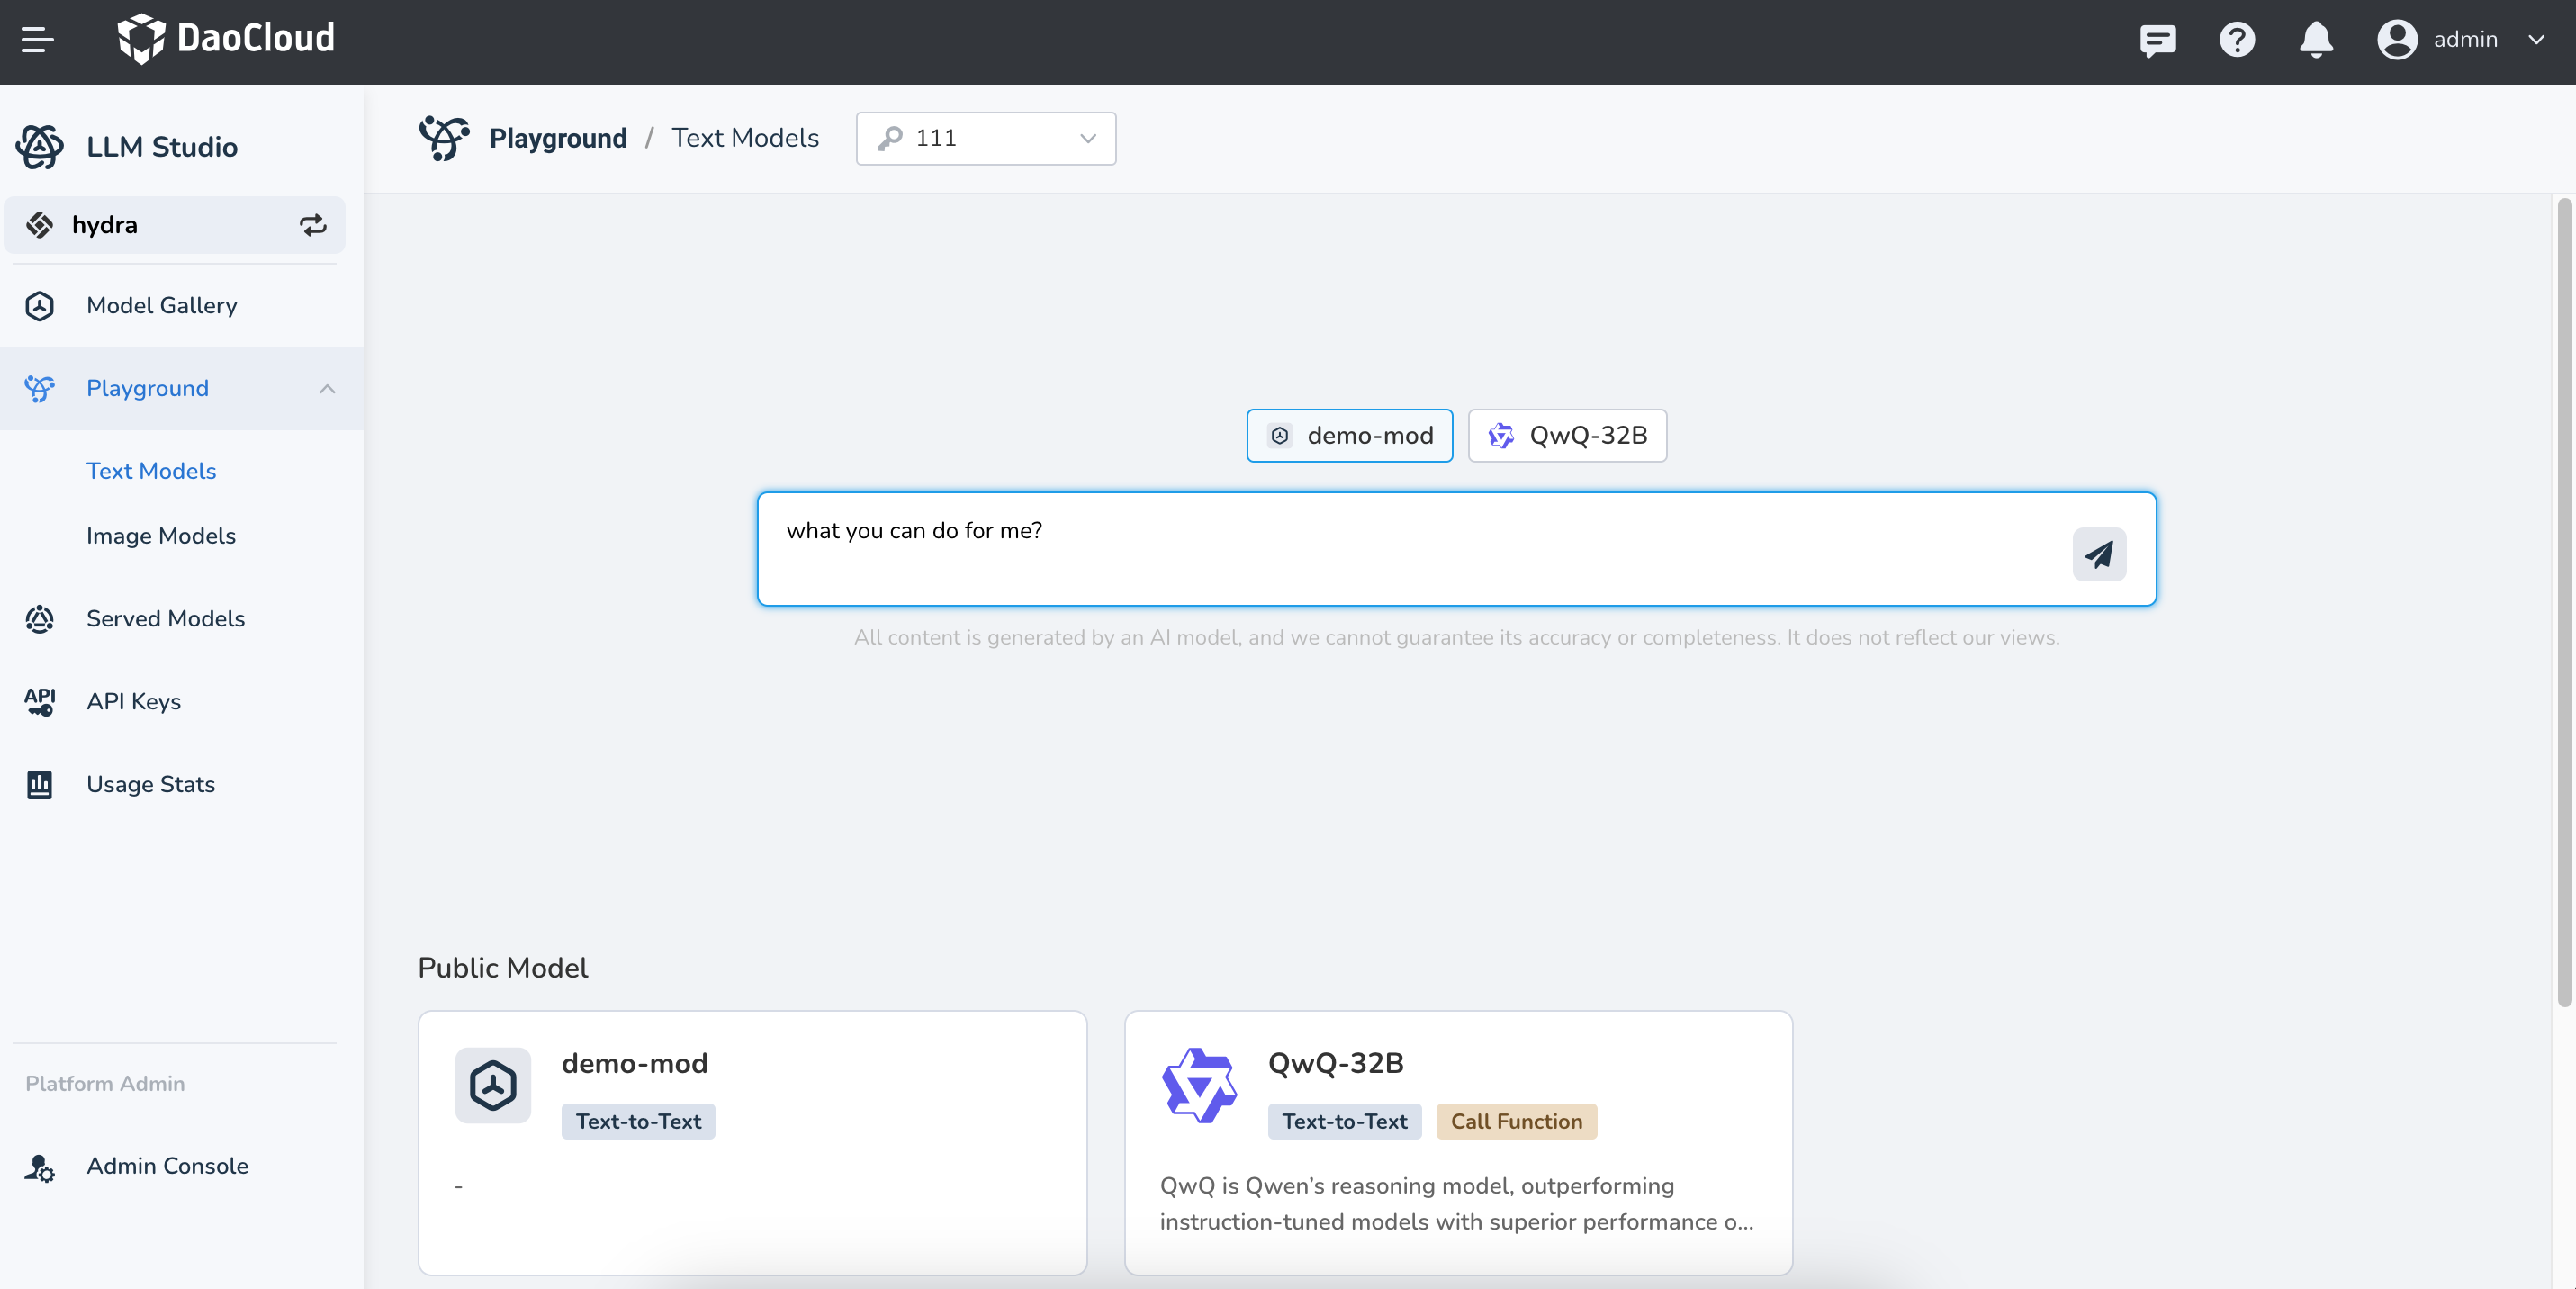
Task: Click the QwQ-32B model card logo
Action: click(1198, 1085)
